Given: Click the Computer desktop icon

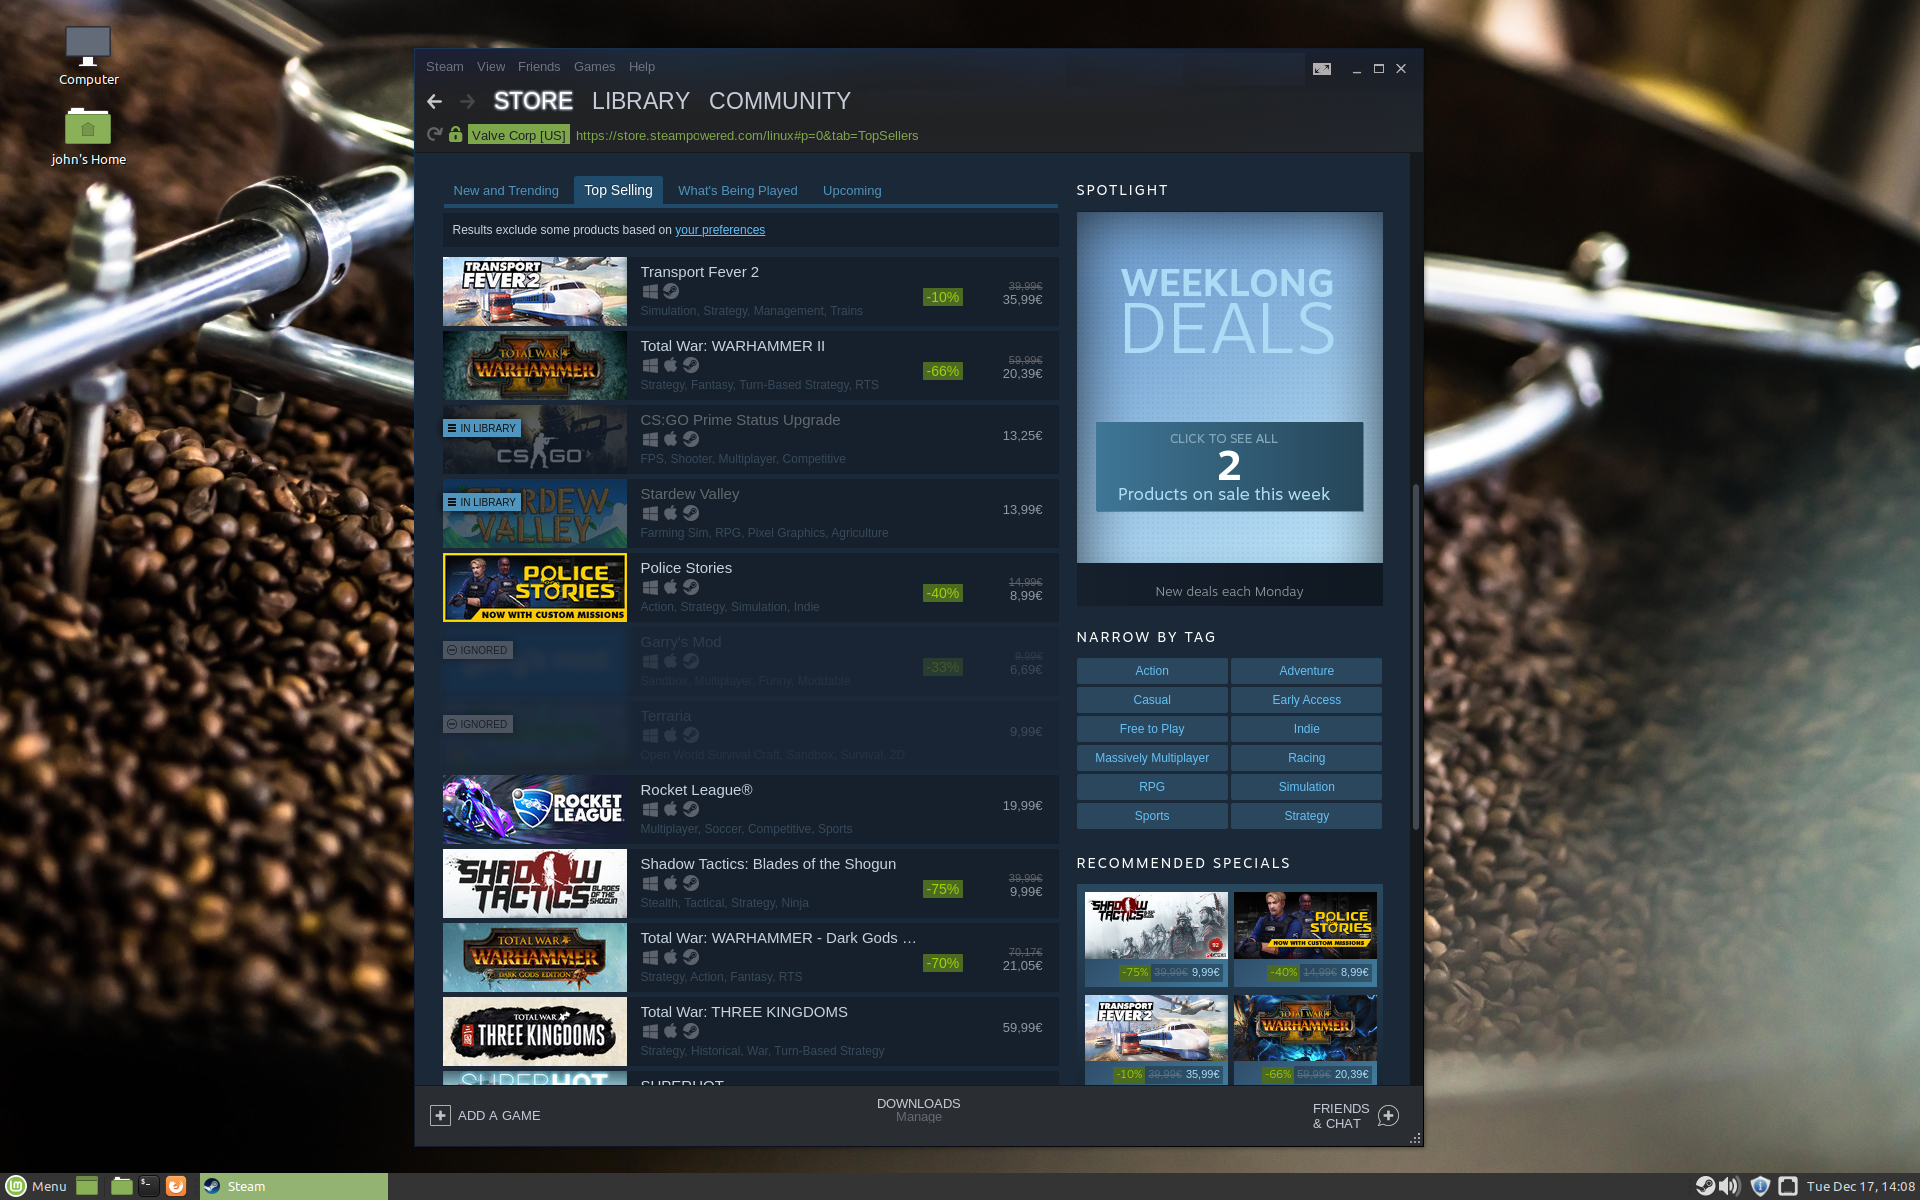Looking at the screenshot, I should pos(88,48).
